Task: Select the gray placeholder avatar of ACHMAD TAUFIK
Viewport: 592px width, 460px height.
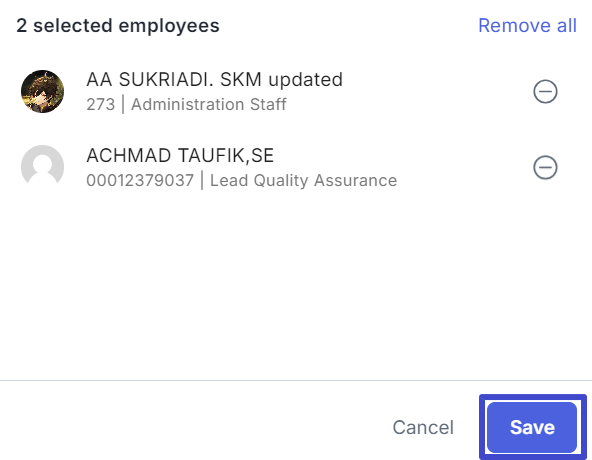Action: [42, 167]
